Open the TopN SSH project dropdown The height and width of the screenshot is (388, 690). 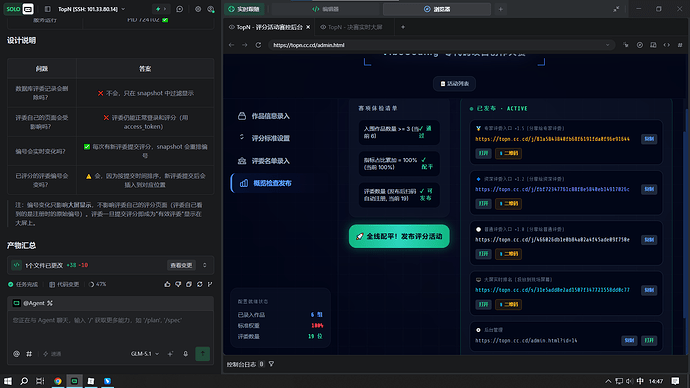92,9
